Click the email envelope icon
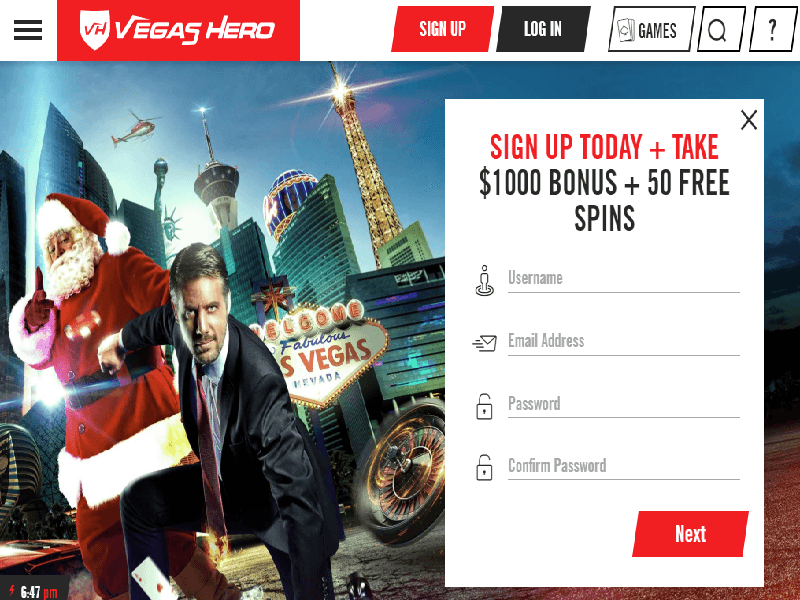 (x=485, y=343)
